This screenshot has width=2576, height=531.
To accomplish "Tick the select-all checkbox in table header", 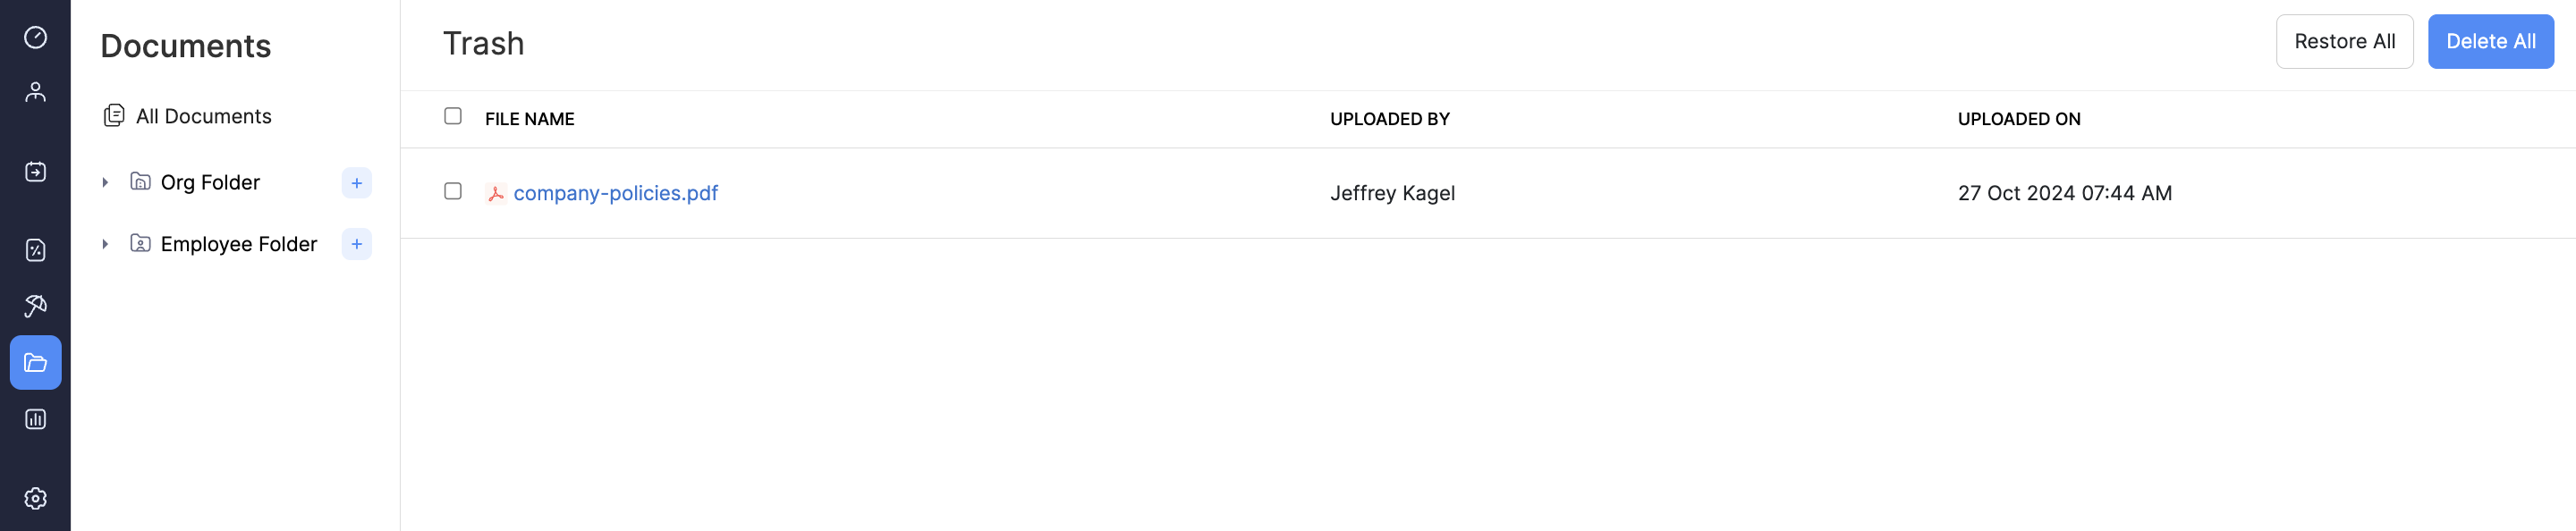I will pyautogui.click(x=453, y=116).
